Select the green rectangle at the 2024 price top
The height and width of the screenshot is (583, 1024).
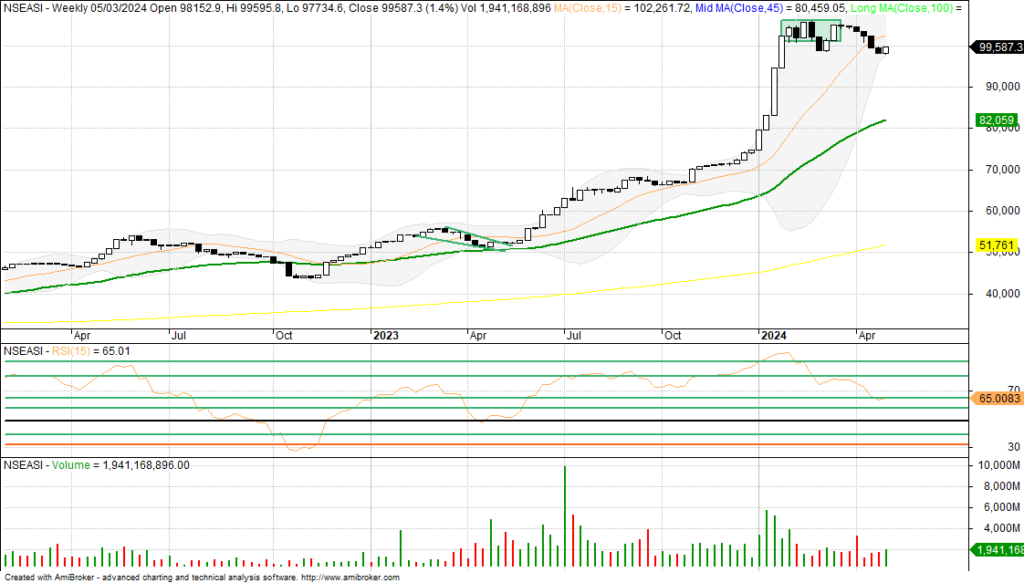click(x=810, y=31)
